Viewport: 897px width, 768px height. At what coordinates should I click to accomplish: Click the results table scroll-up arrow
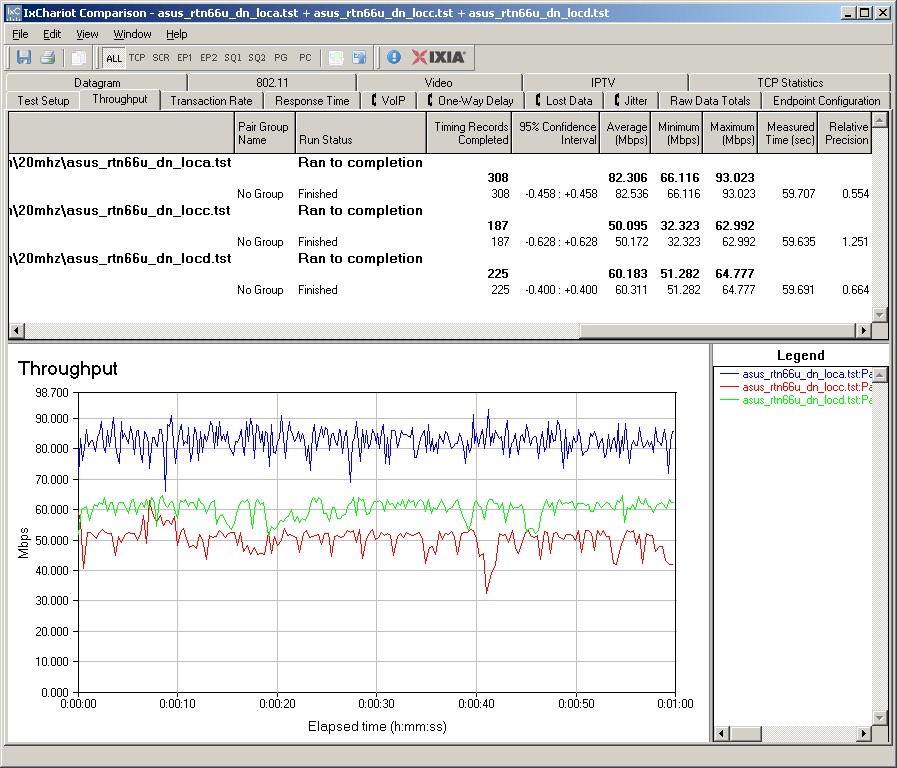pos(879,120)
